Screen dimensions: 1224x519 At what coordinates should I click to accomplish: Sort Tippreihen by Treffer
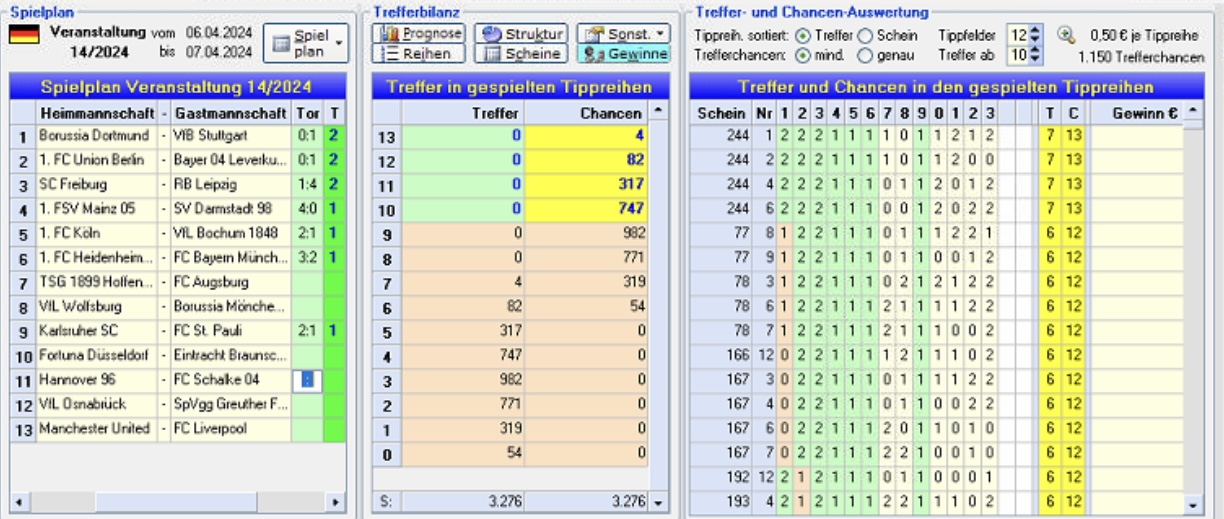point(804,36)
